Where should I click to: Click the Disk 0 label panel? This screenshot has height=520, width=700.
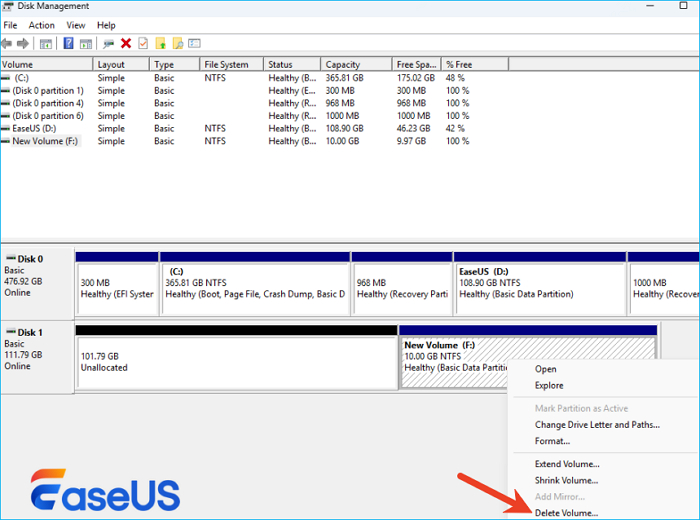(37, 283)
